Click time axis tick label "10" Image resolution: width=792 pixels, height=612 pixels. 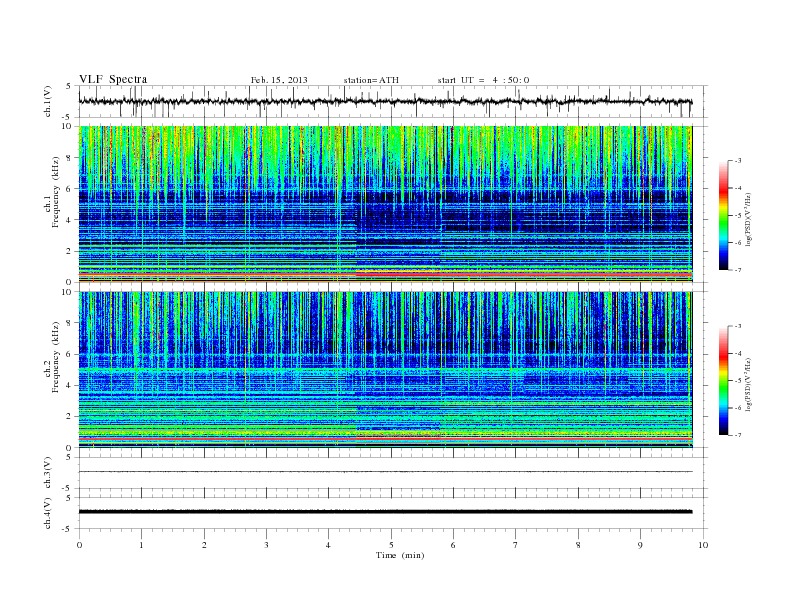[x=703, y=545]
